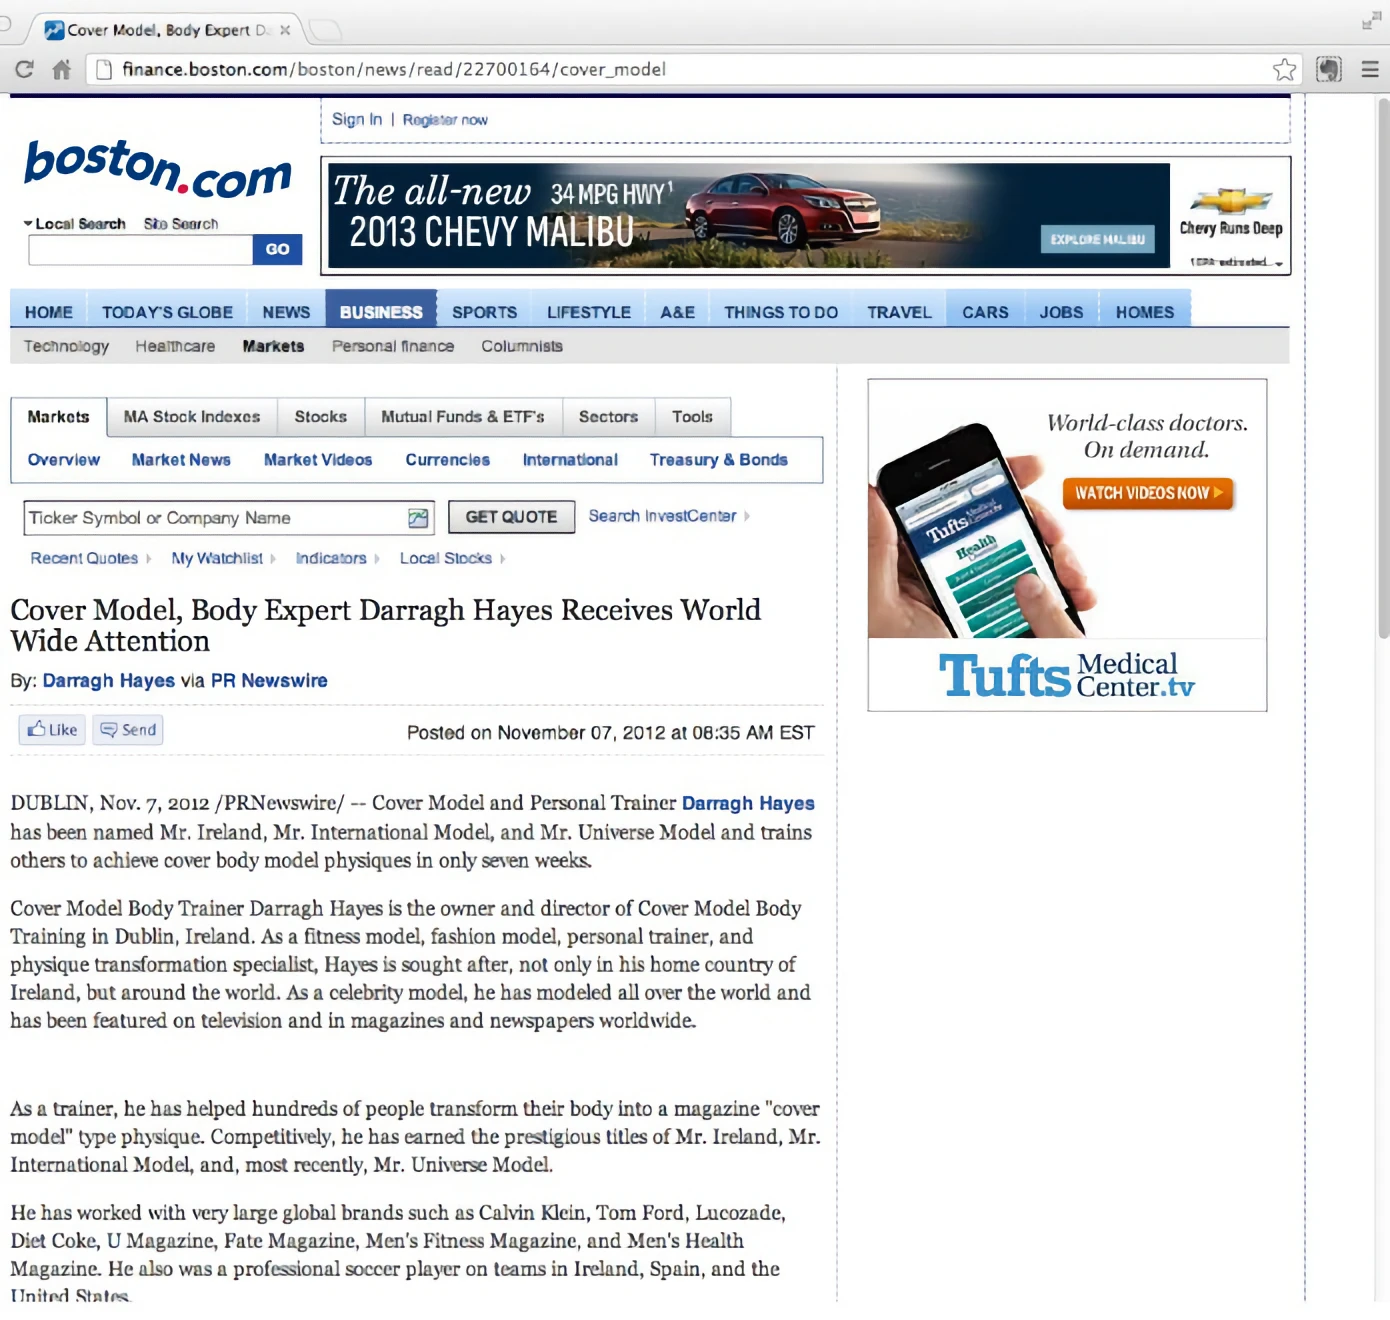Image resolution: width=1390 pixels, height=1320 pixels.
Task: Go to the Columnists subsection
Action: pos(522,346)
